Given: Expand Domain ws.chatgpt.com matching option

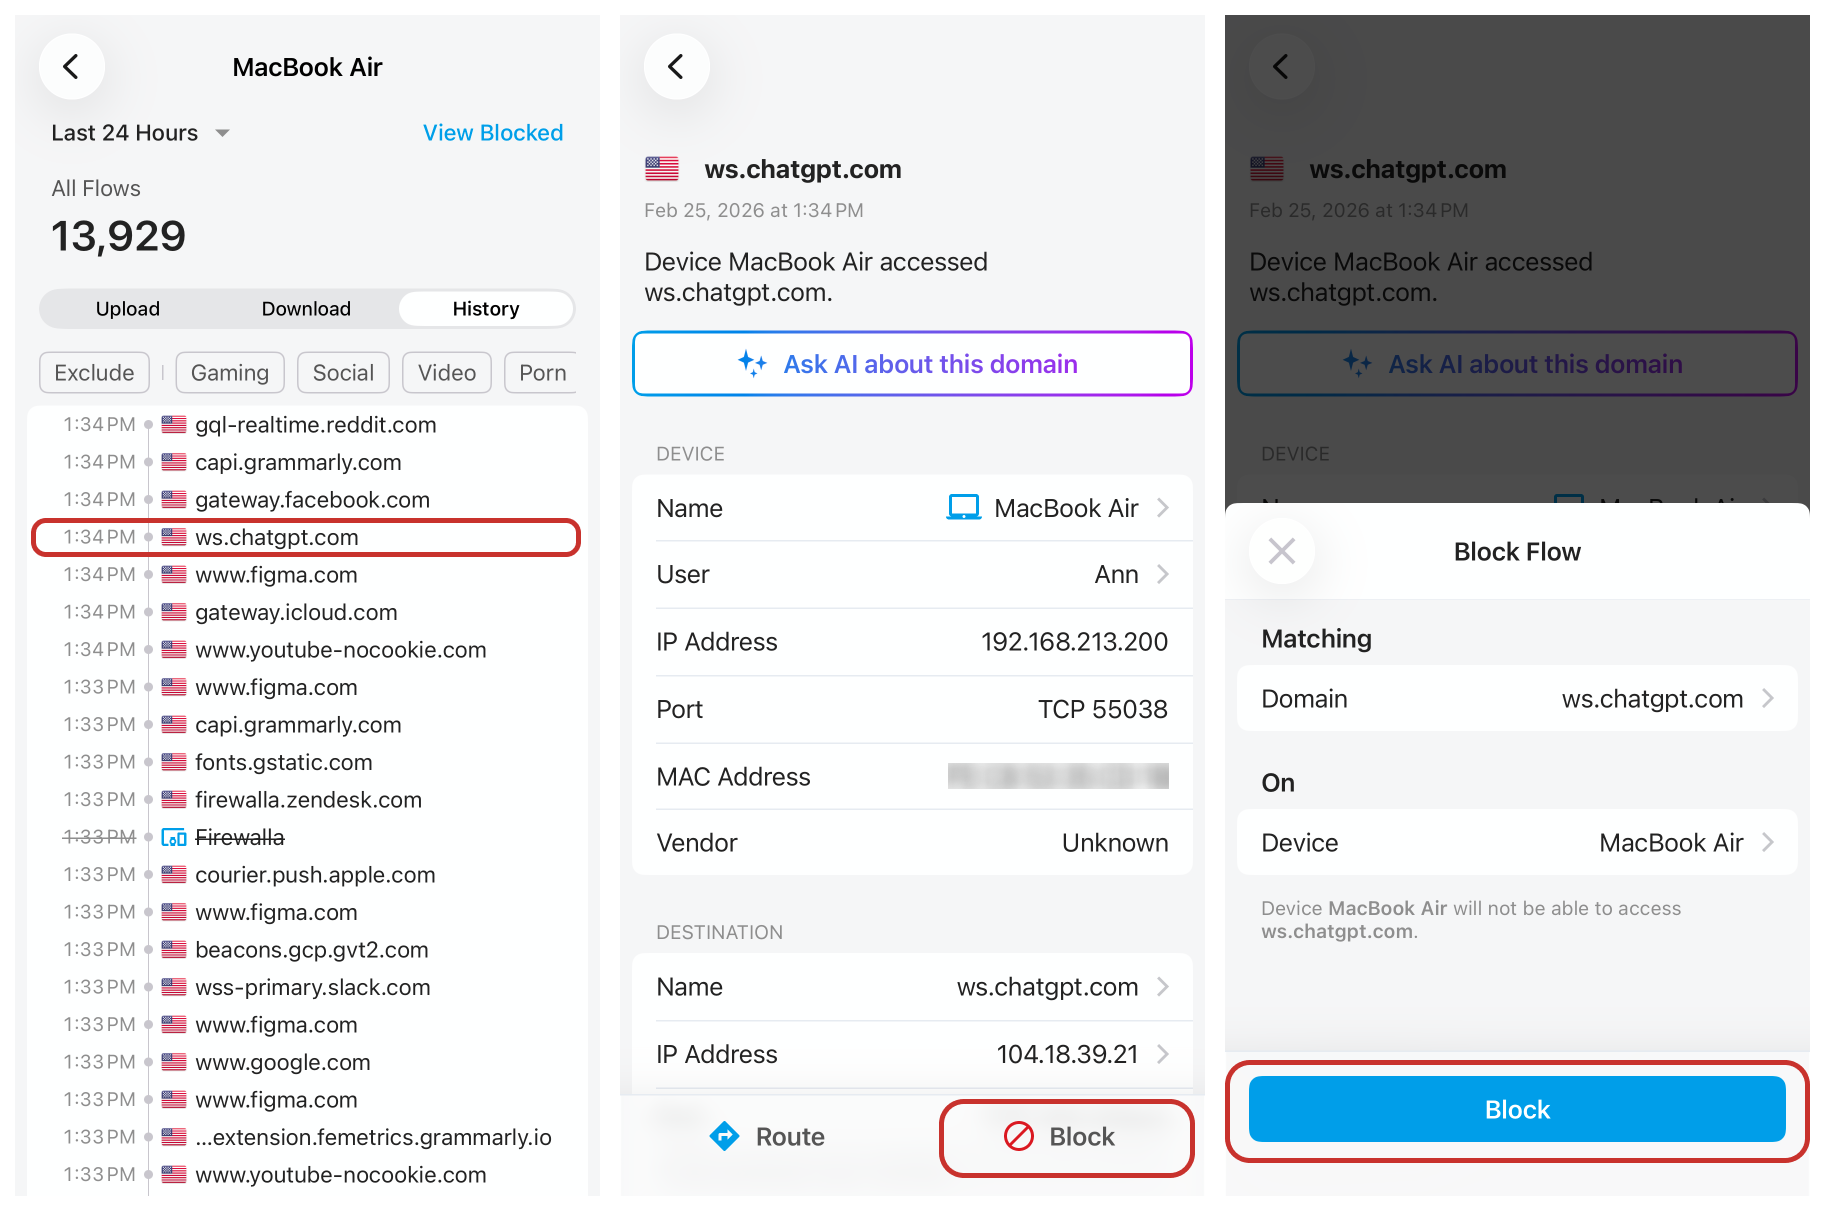Looking at the screenshot, I should 1767,698.
